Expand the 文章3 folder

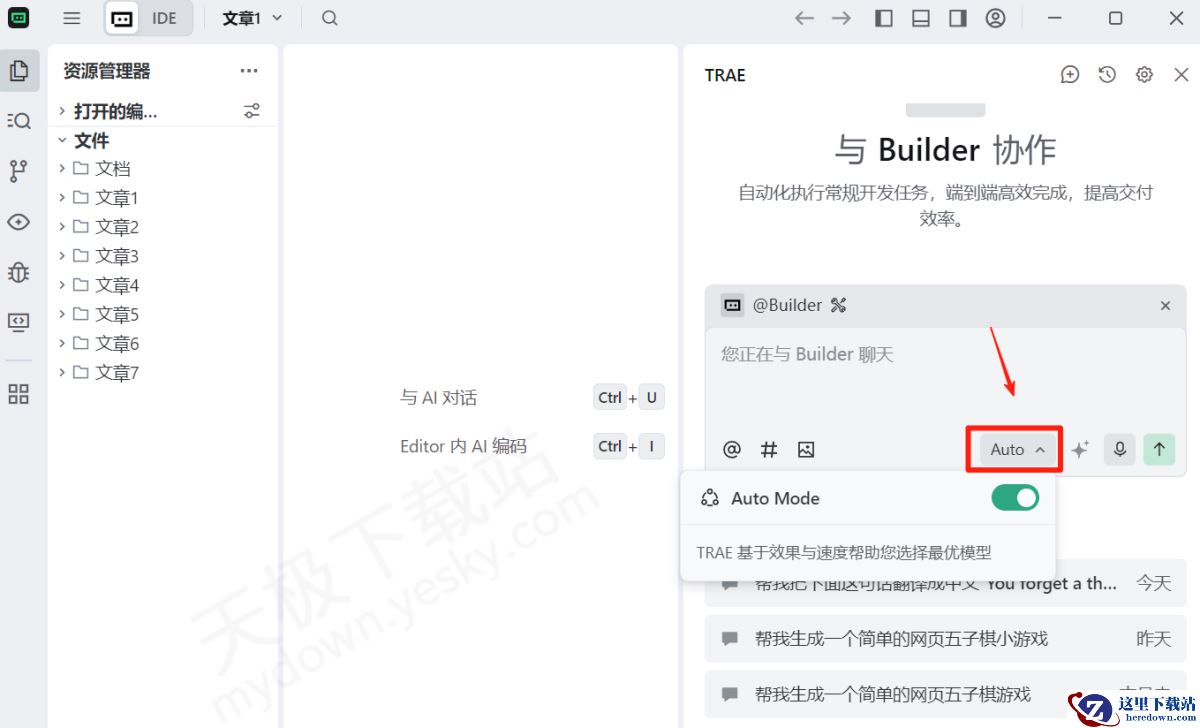pos(165,256)
